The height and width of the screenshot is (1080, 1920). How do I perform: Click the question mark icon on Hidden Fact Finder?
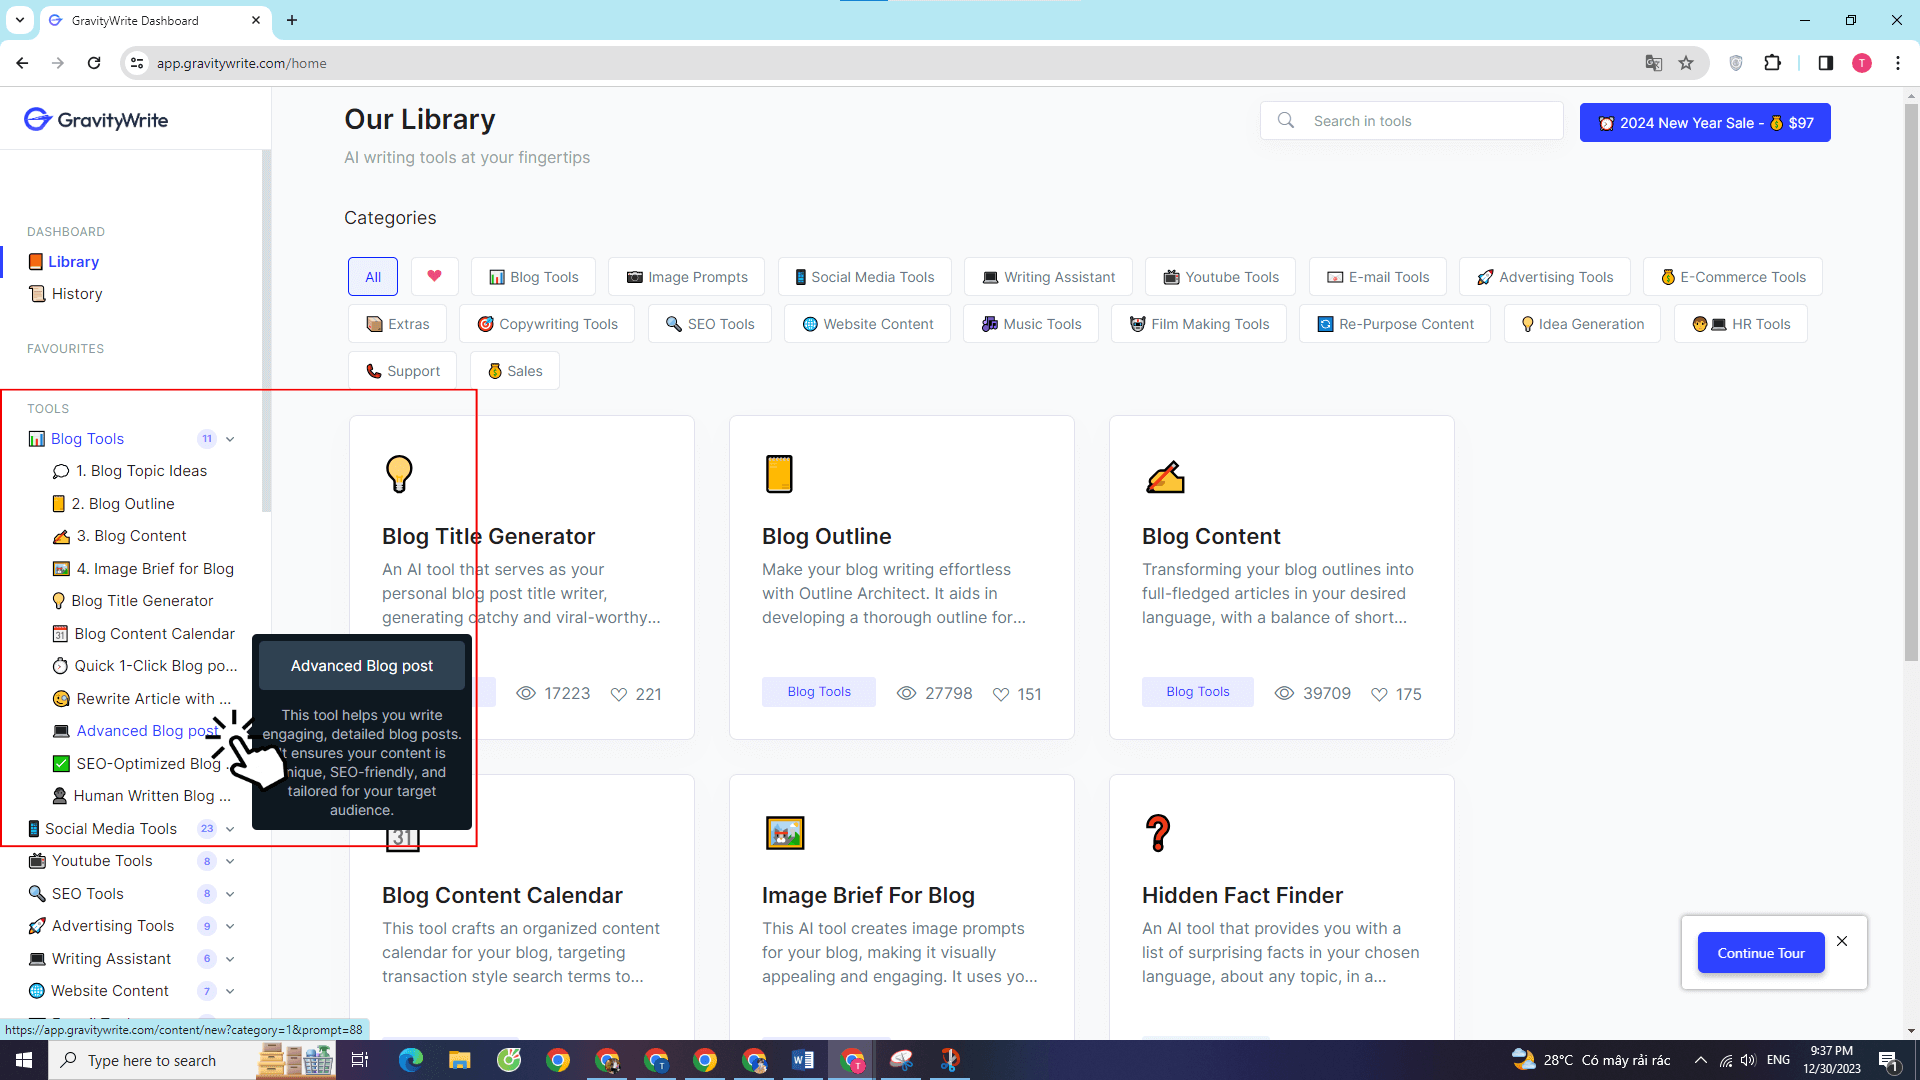tap(1158, 833)
